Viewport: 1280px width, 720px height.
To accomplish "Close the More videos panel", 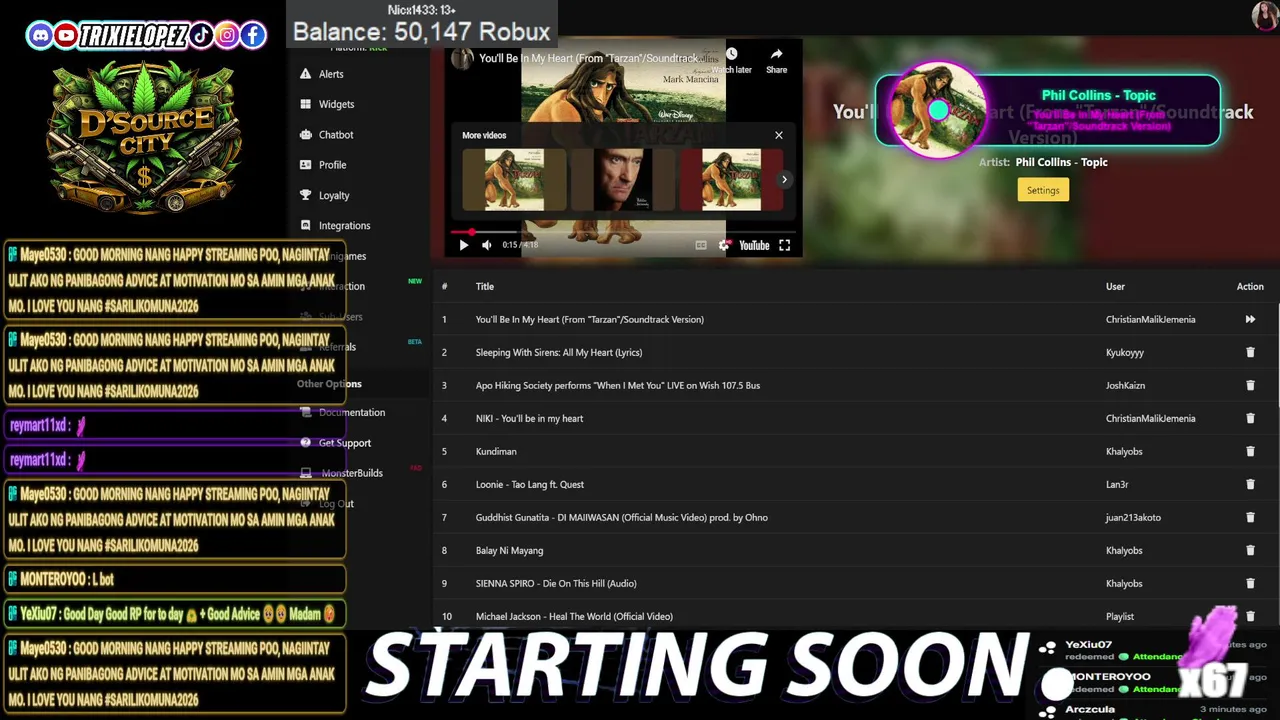I will (x=779, y=135).
